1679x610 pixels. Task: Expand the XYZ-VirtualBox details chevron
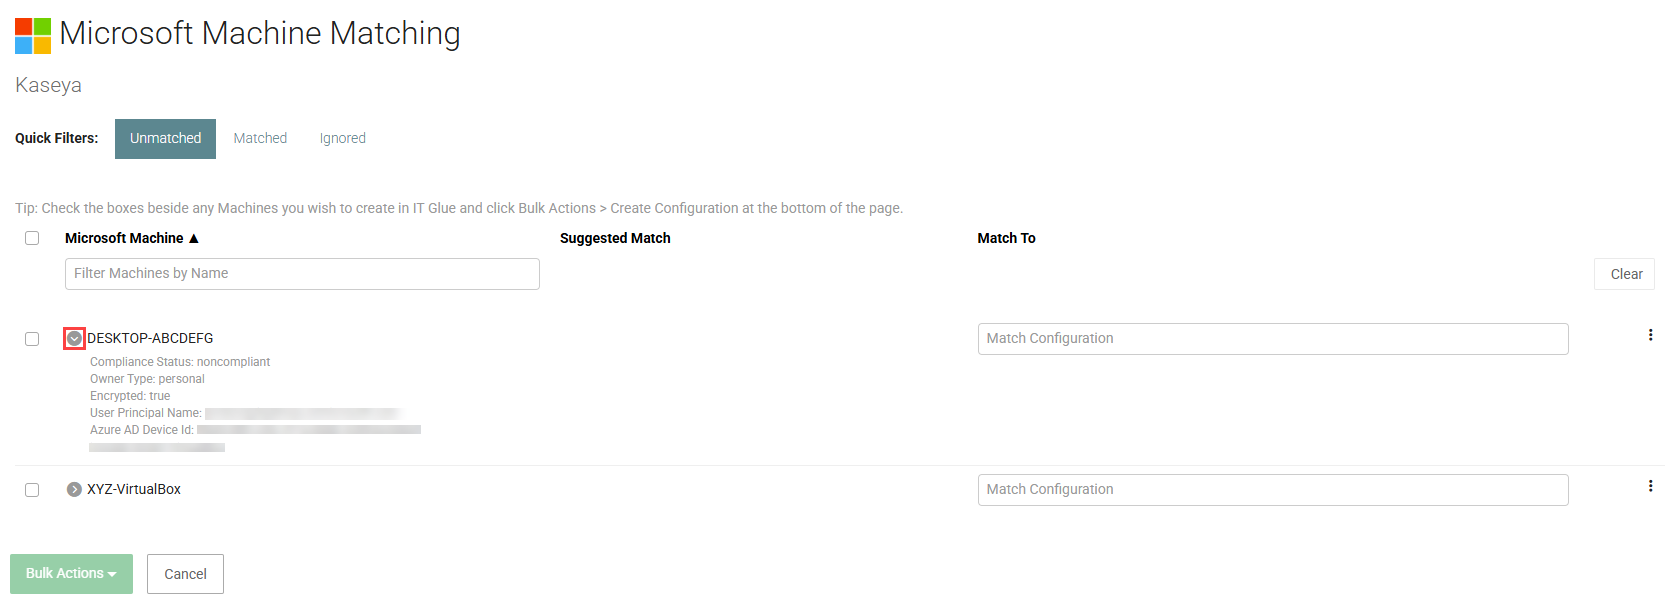point(74,489)
